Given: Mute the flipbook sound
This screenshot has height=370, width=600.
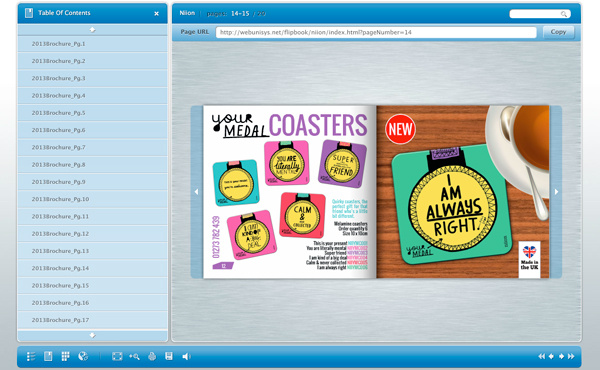Looking at the screenshot, I should [x=186, y=357].
